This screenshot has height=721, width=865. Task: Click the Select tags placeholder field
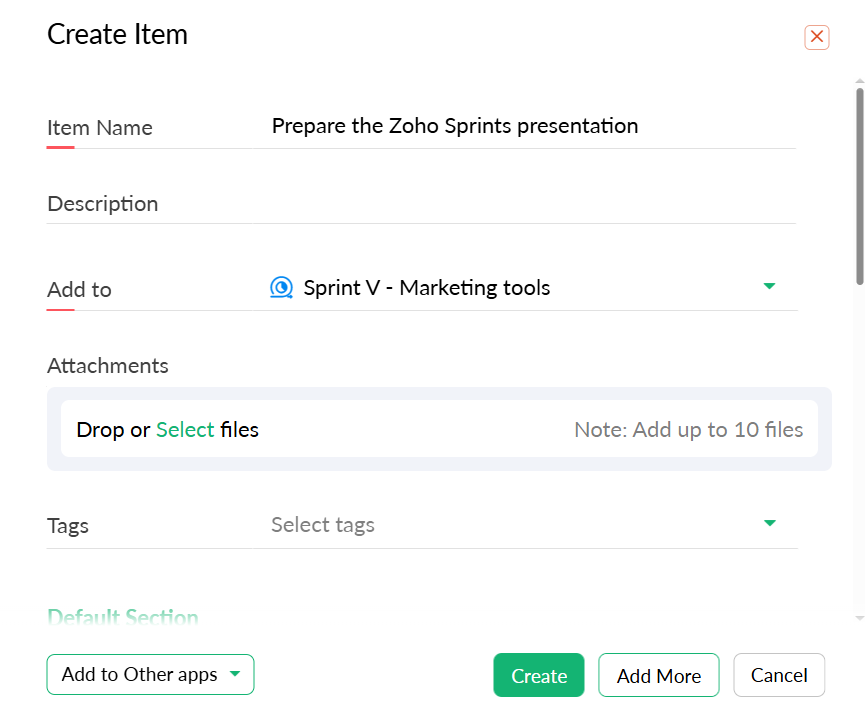(323, 525)
